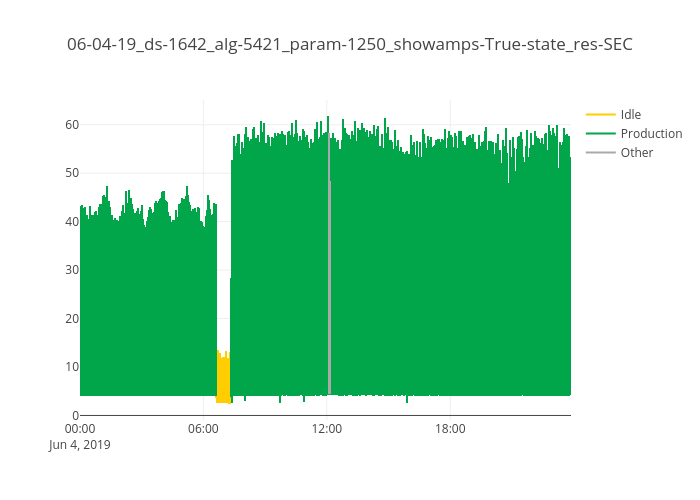Screen dimensions: 700x500
Task: Click the green Production legend line swatch
Action: coord(600,133)
